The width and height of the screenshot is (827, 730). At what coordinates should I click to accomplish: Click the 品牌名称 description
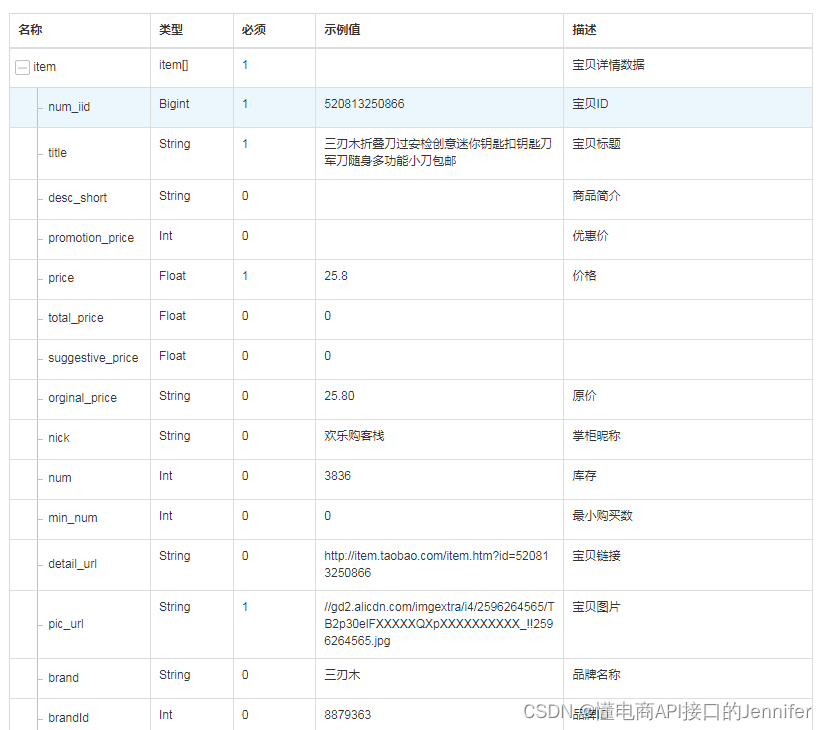pyautogui.click(x=597, y=675)
